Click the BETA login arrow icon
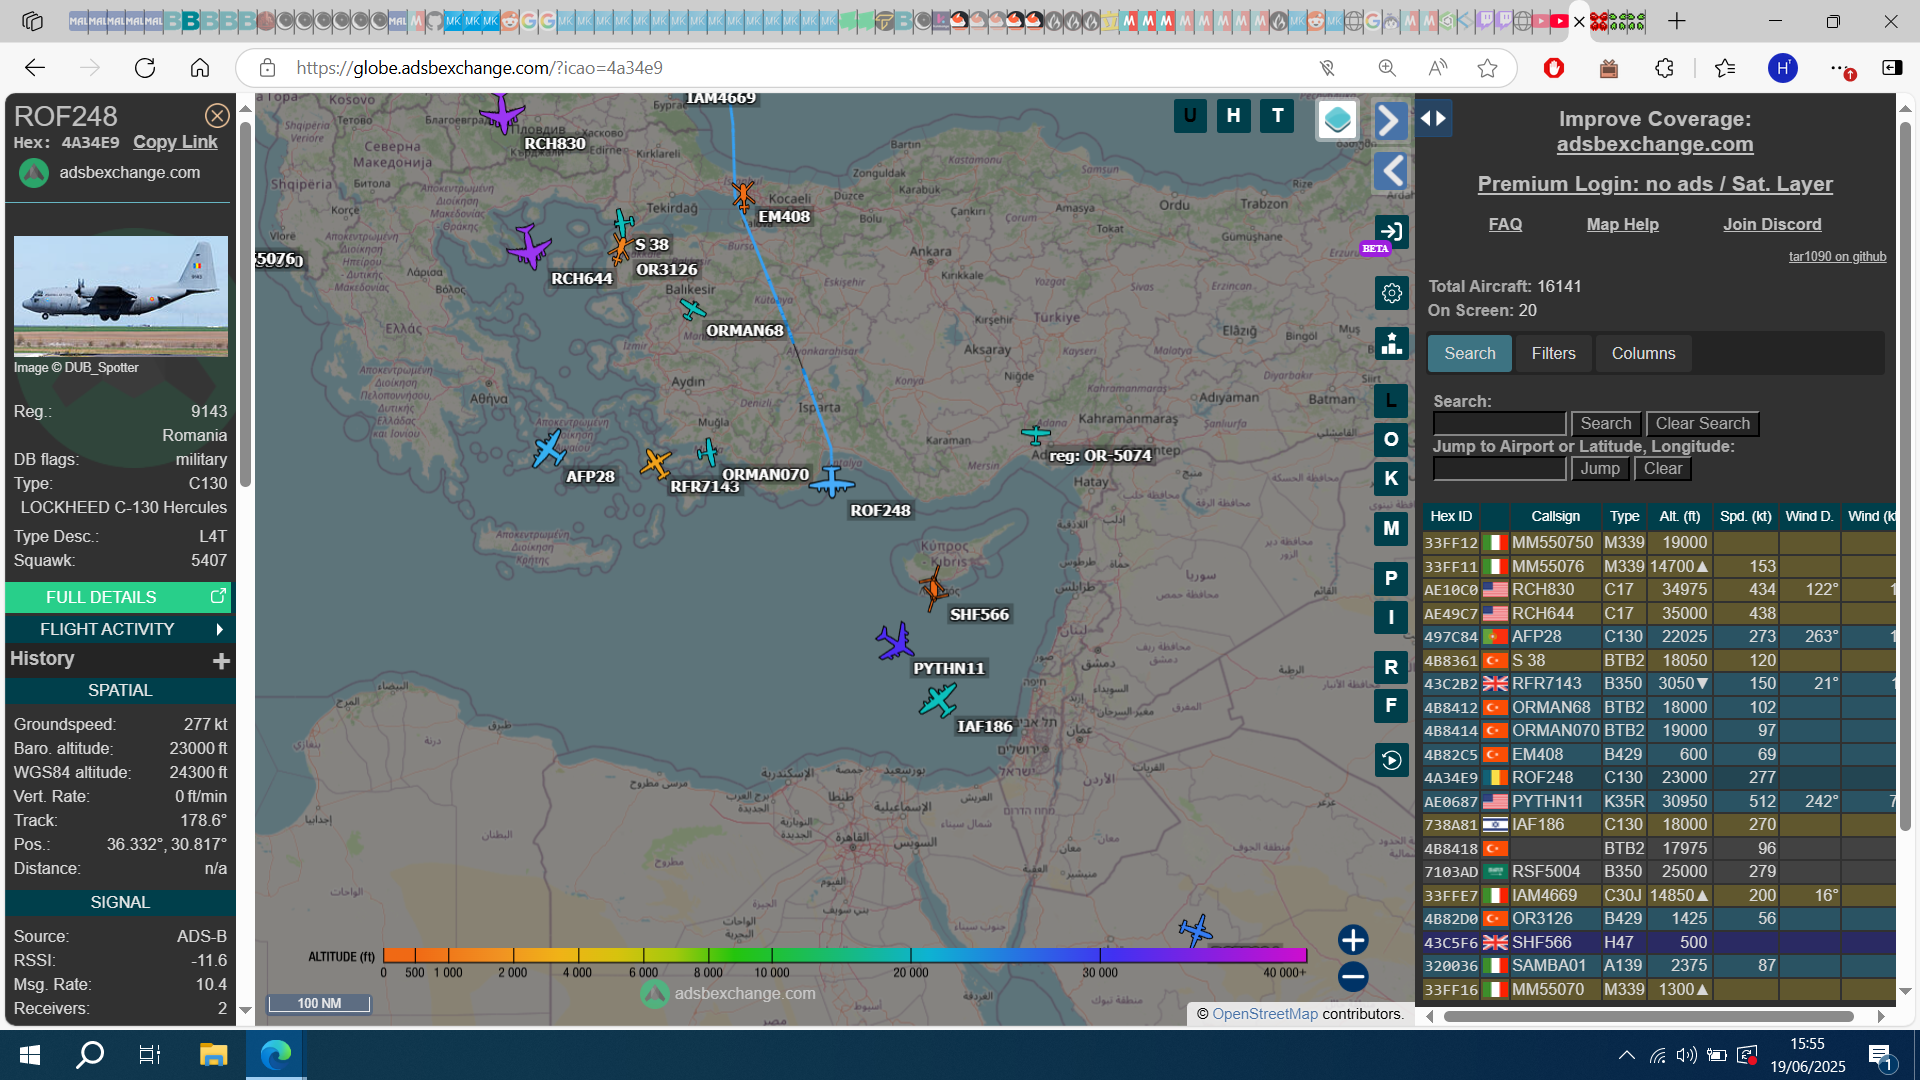 pyautogui.click(x=1391, y=232)
